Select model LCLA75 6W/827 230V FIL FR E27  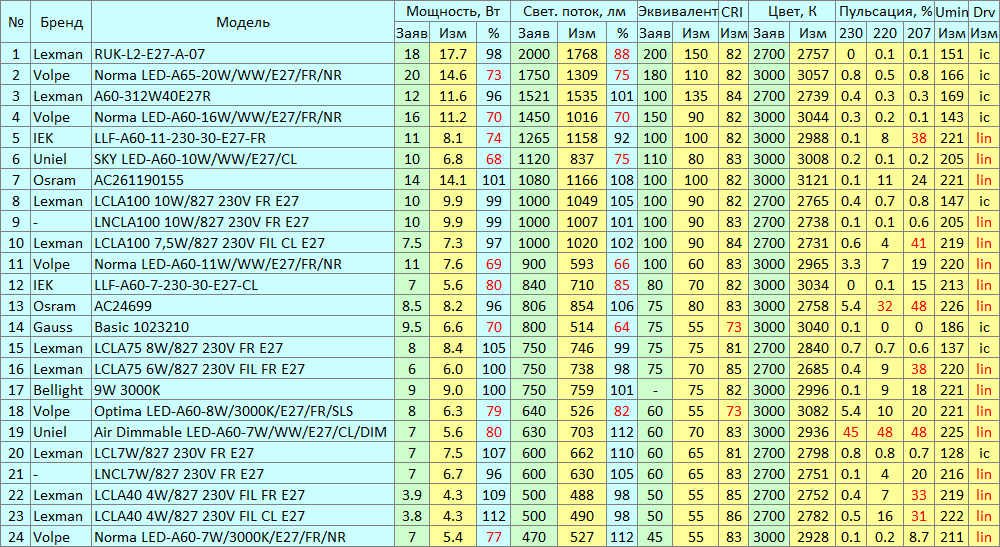242,370
